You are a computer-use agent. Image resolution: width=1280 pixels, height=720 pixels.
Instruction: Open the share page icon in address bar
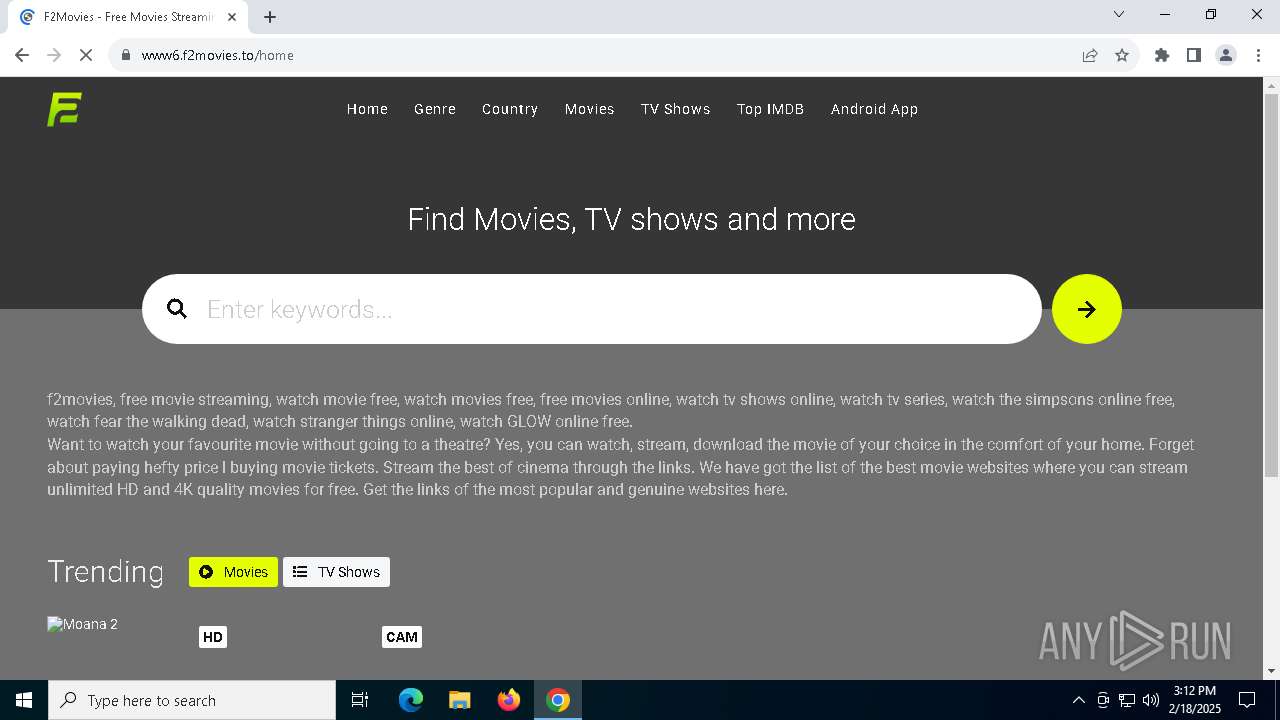coord(1090,55)
